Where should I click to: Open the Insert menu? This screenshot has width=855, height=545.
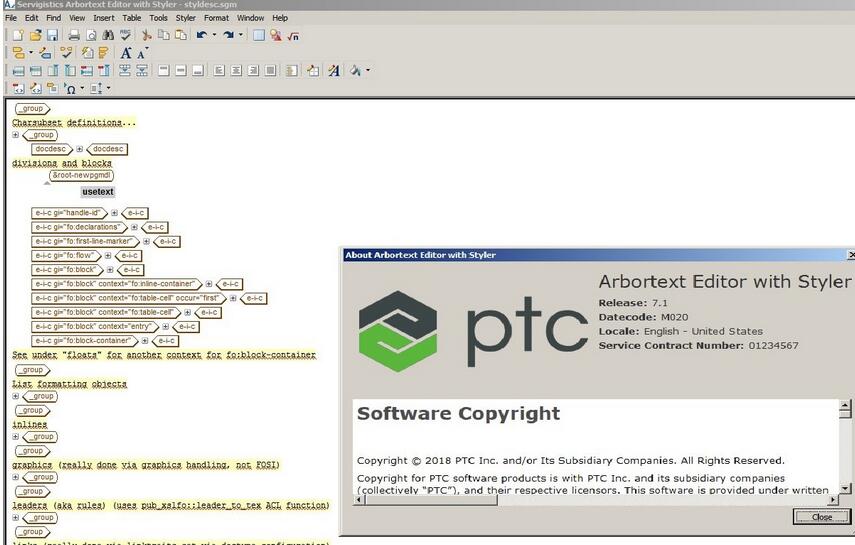click(x=104, y=18)
